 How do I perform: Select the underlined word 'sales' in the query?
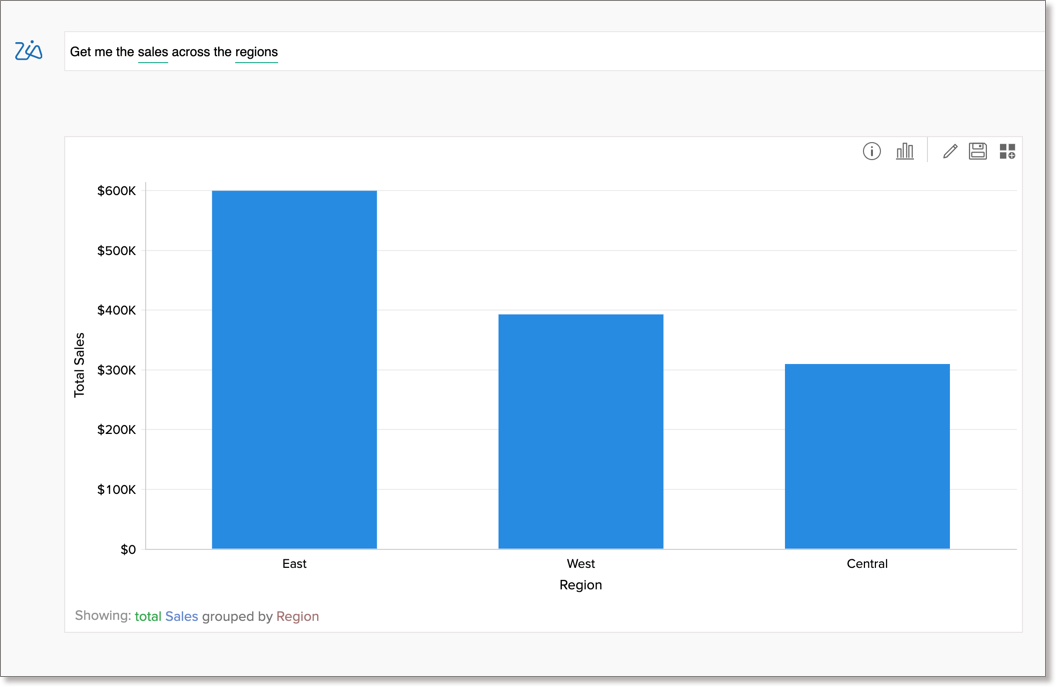[152, 52]
